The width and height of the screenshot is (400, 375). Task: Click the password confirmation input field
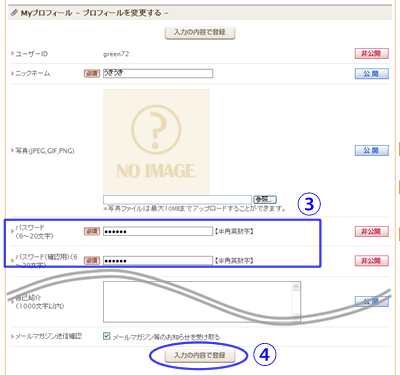[158, 261]
